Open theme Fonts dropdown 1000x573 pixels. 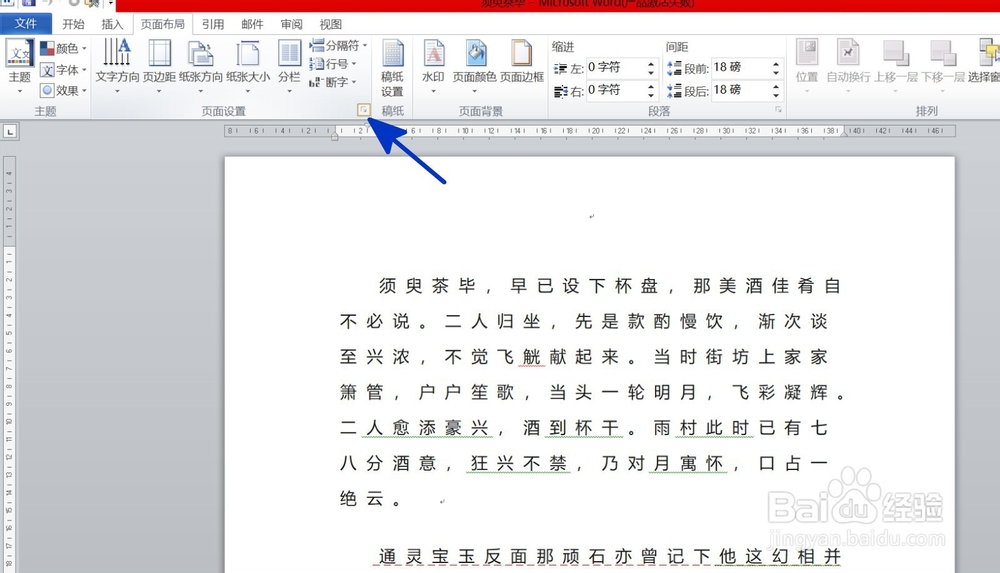tap(63, 70)
